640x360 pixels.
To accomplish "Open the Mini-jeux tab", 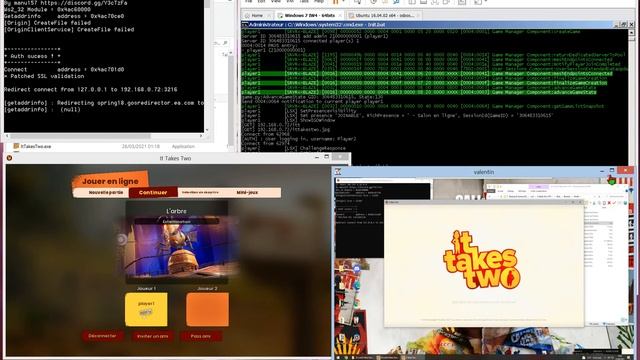I will coord(247,192).
